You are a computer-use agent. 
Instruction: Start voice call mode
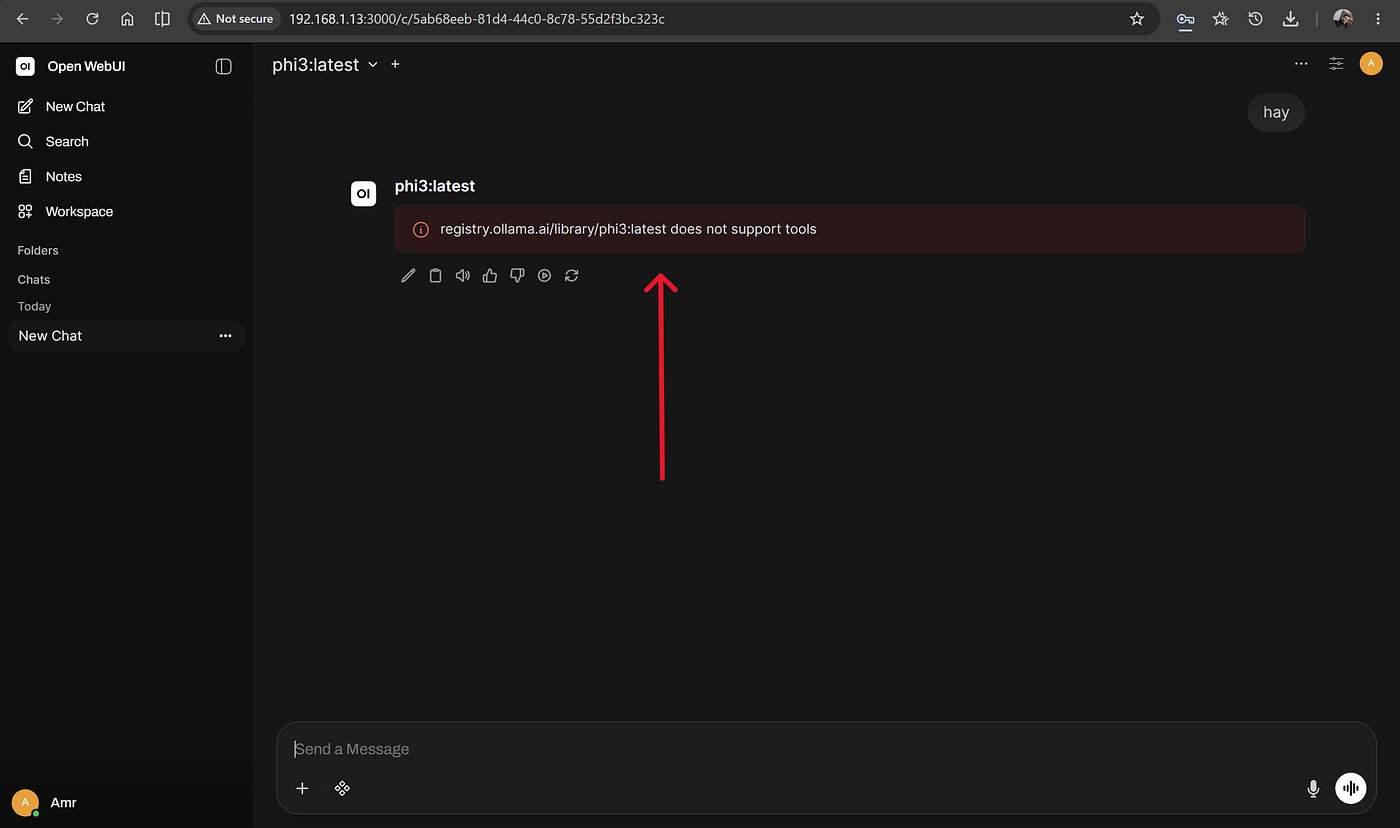tap(1351, 789)
